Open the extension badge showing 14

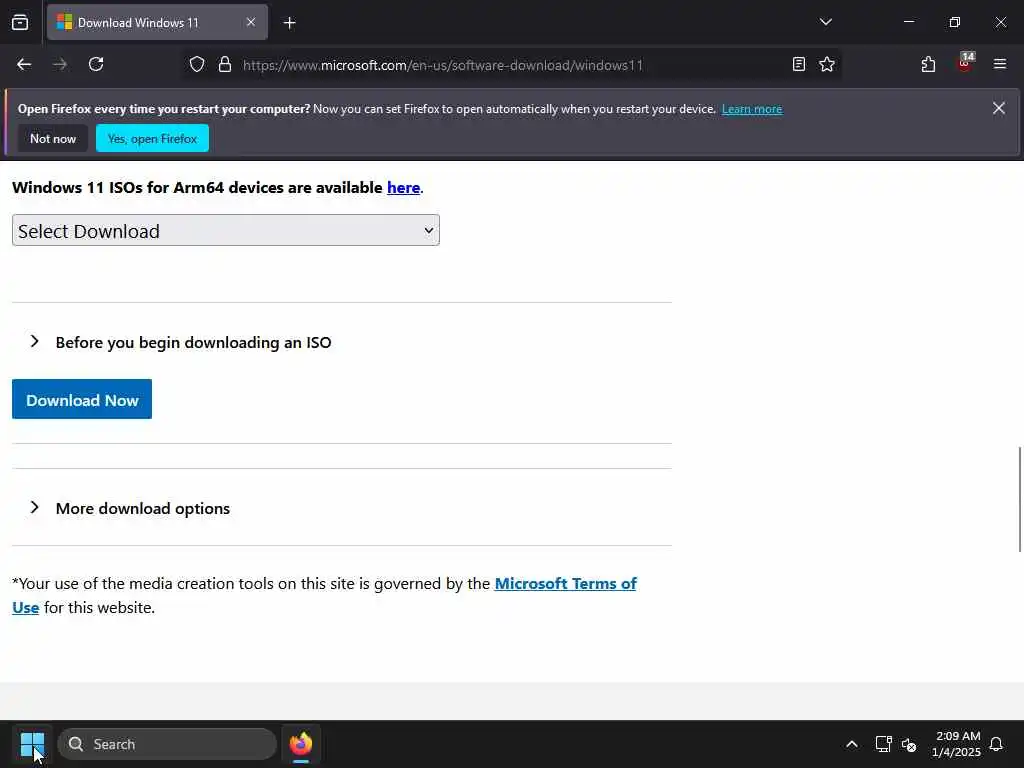pyautogui.click(x=965, y=63)
